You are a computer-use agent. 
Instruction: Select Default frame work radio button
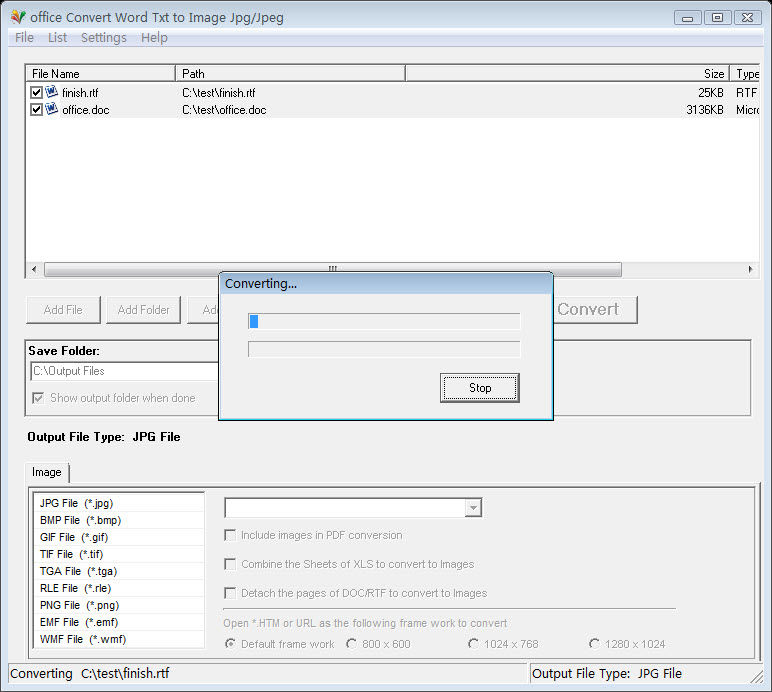(230, 644)
